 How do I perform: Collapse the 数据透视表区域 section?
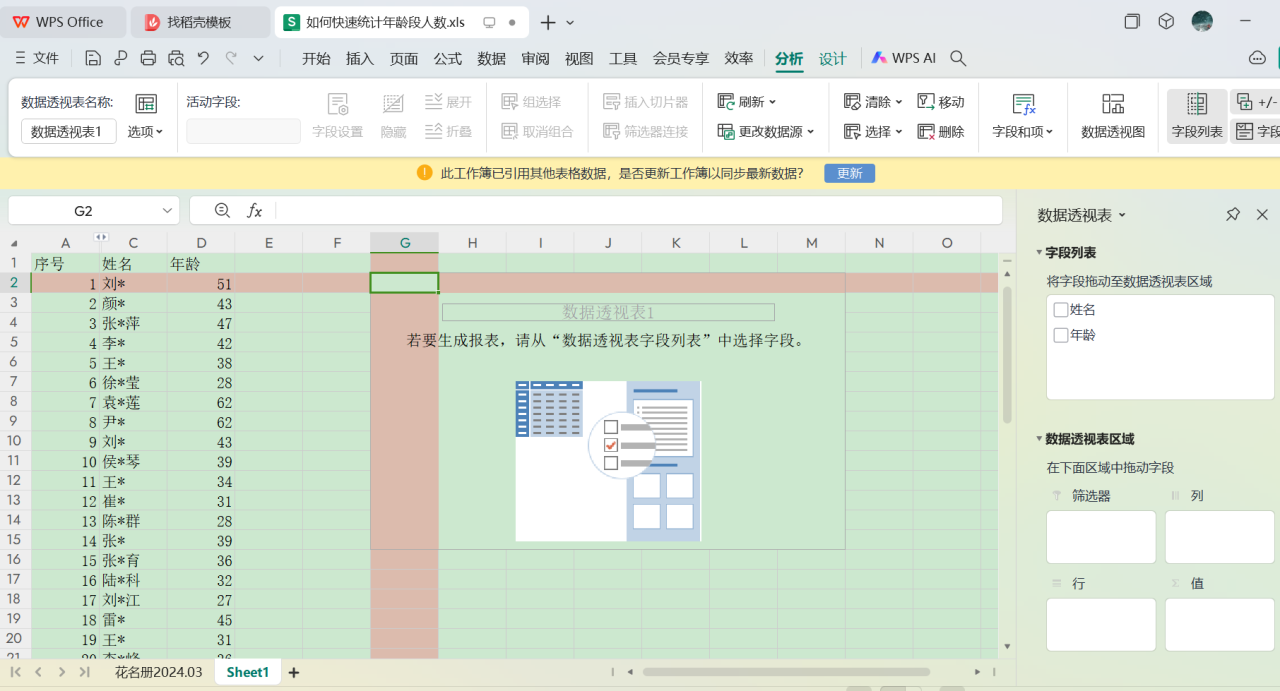(1039, 439)
